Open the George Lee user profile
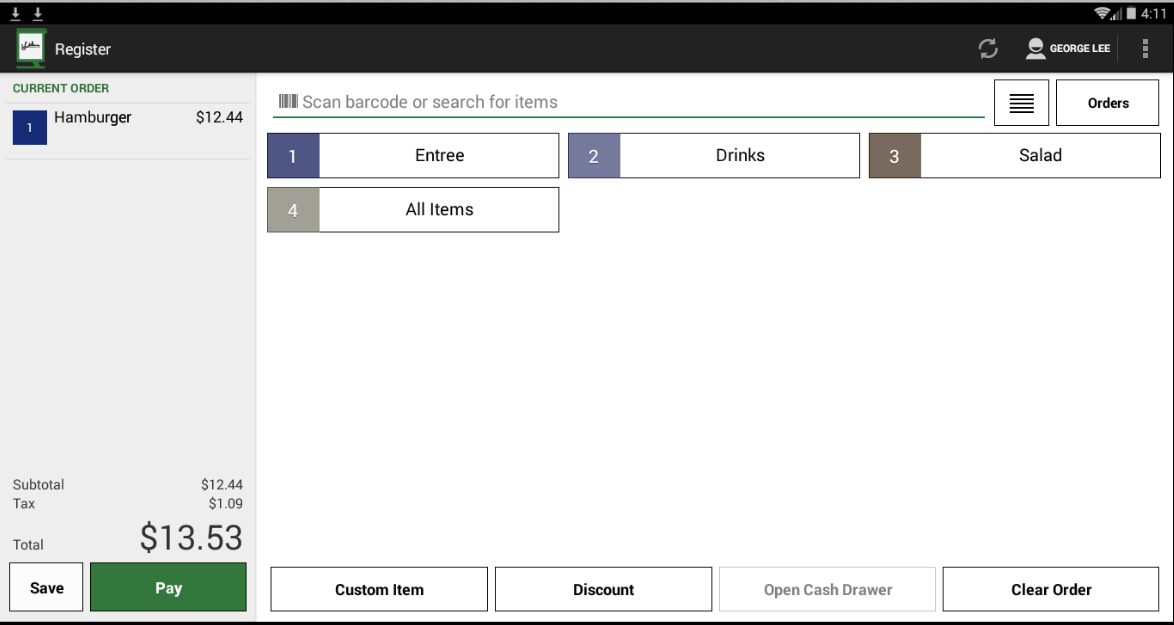The width and height of the screenshot is (1174, 625). pyautogui.click(x=1068, y=49)
